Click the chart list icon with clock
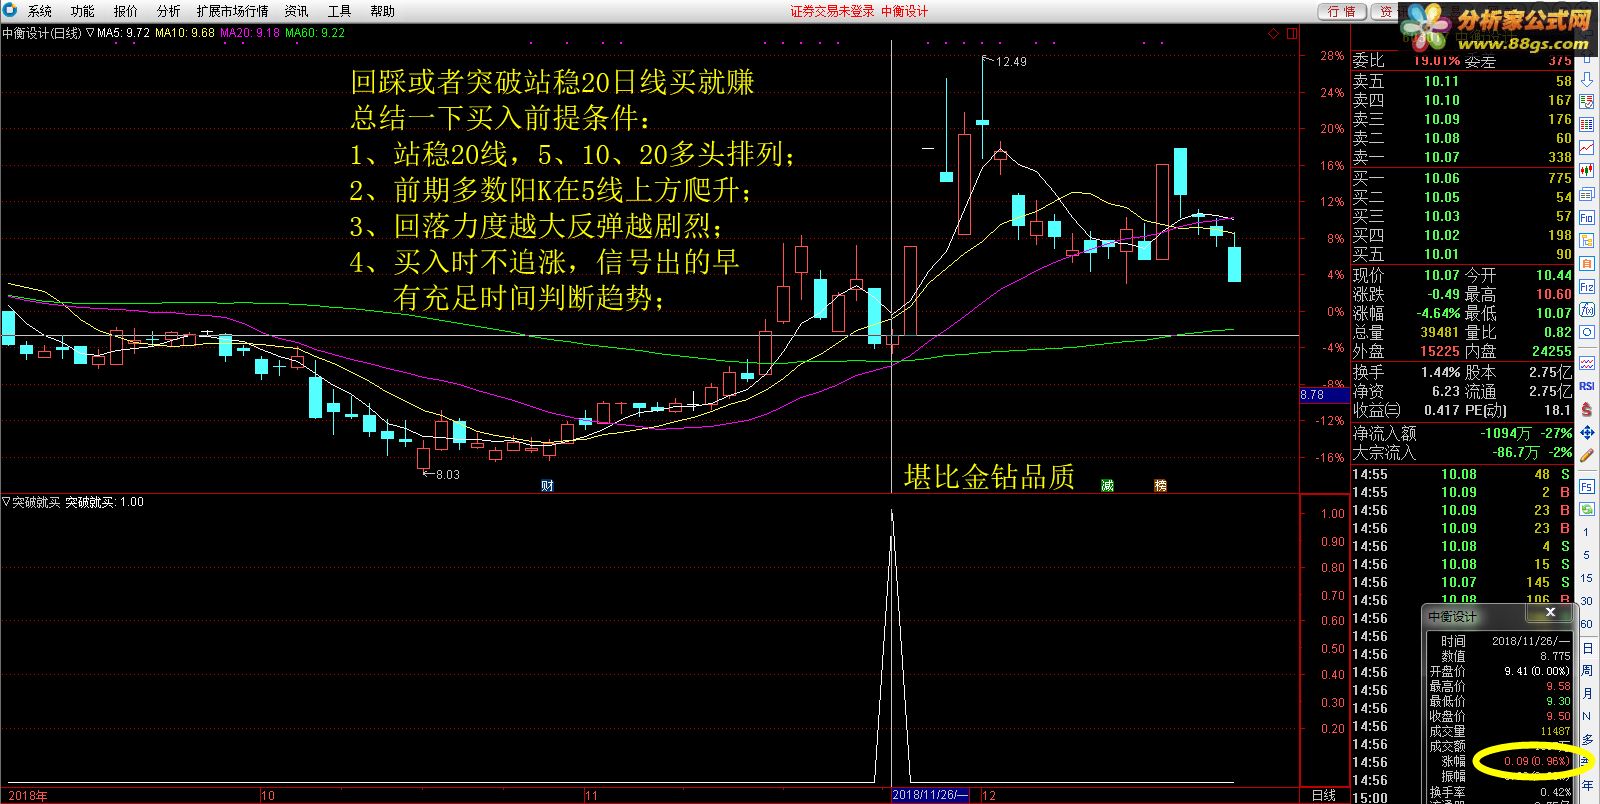The height and width of the screenshot is (804, 1600). 1587,102
